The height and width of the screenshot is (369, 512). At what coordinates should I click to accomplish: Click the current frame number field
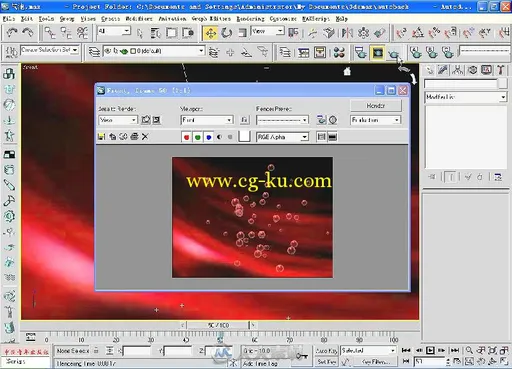coord(429,361)
